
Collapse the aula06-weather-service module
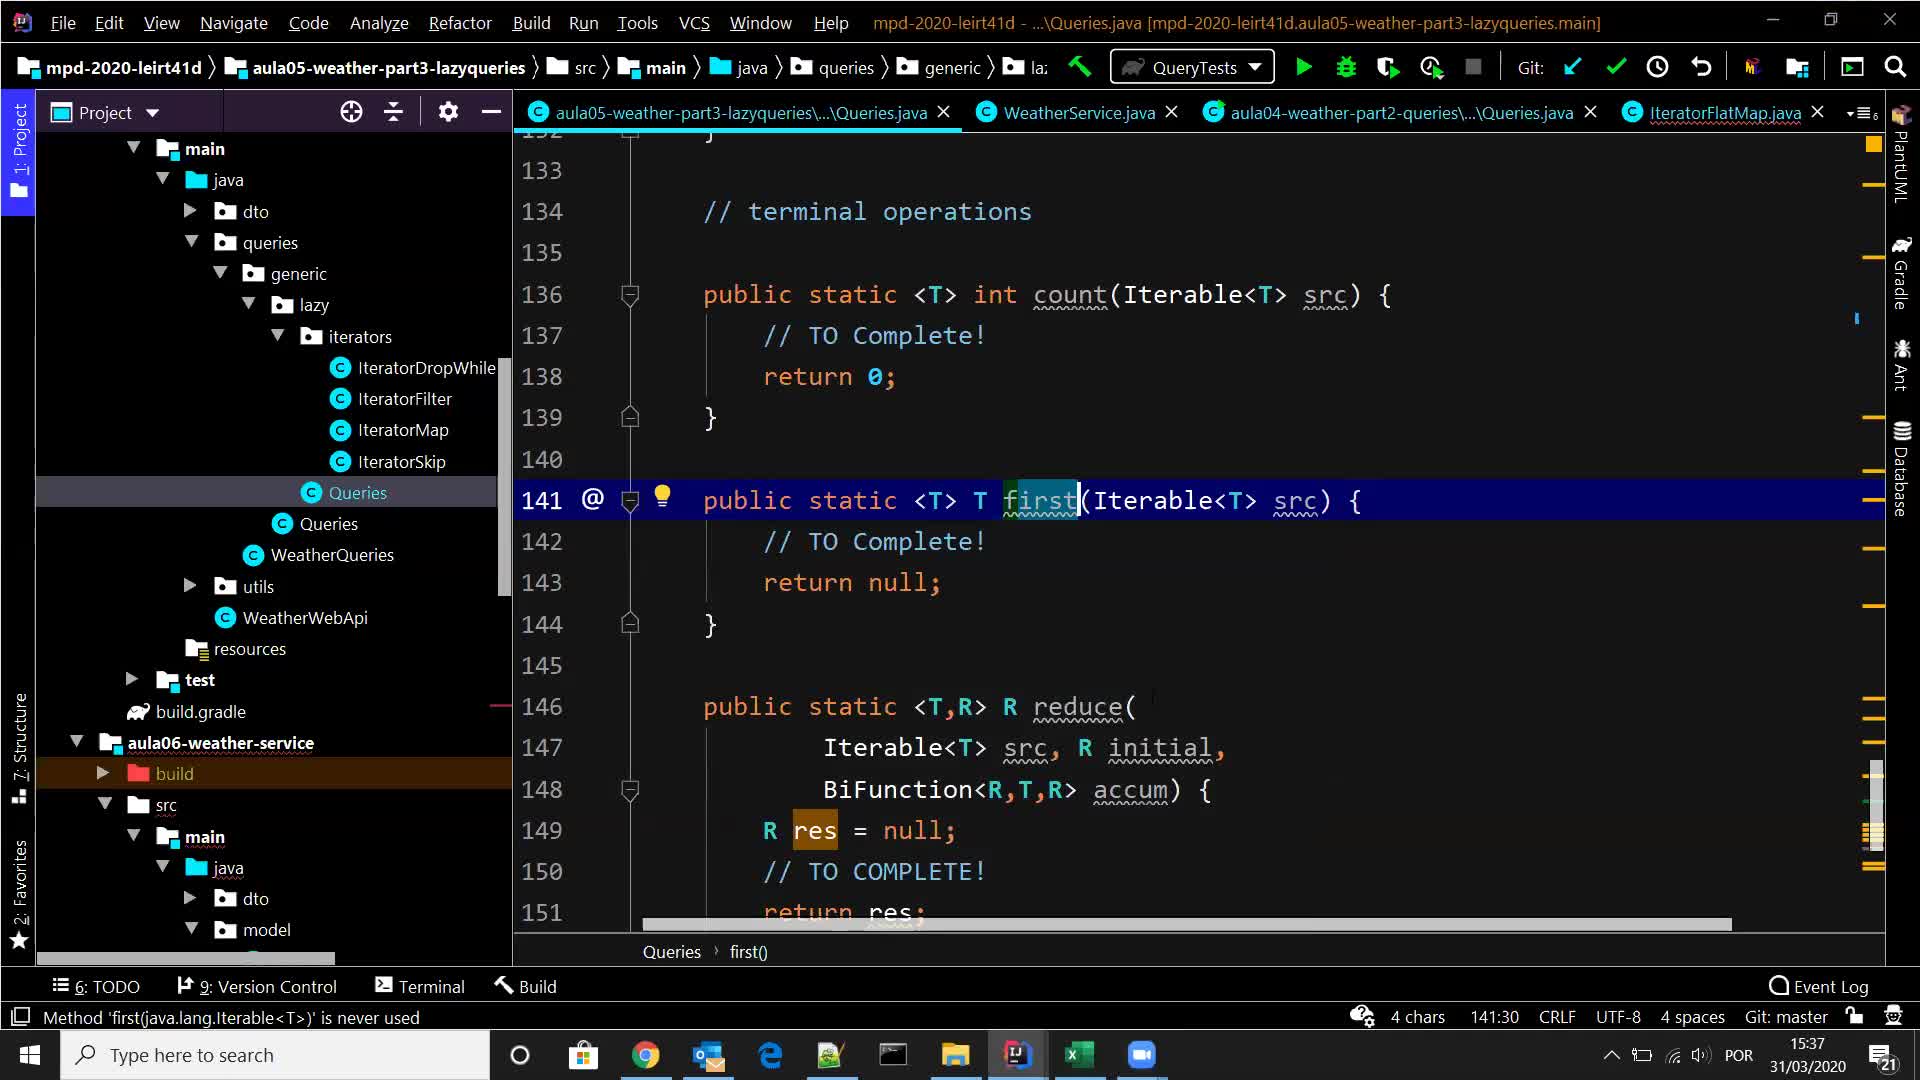tap(76, 742)
